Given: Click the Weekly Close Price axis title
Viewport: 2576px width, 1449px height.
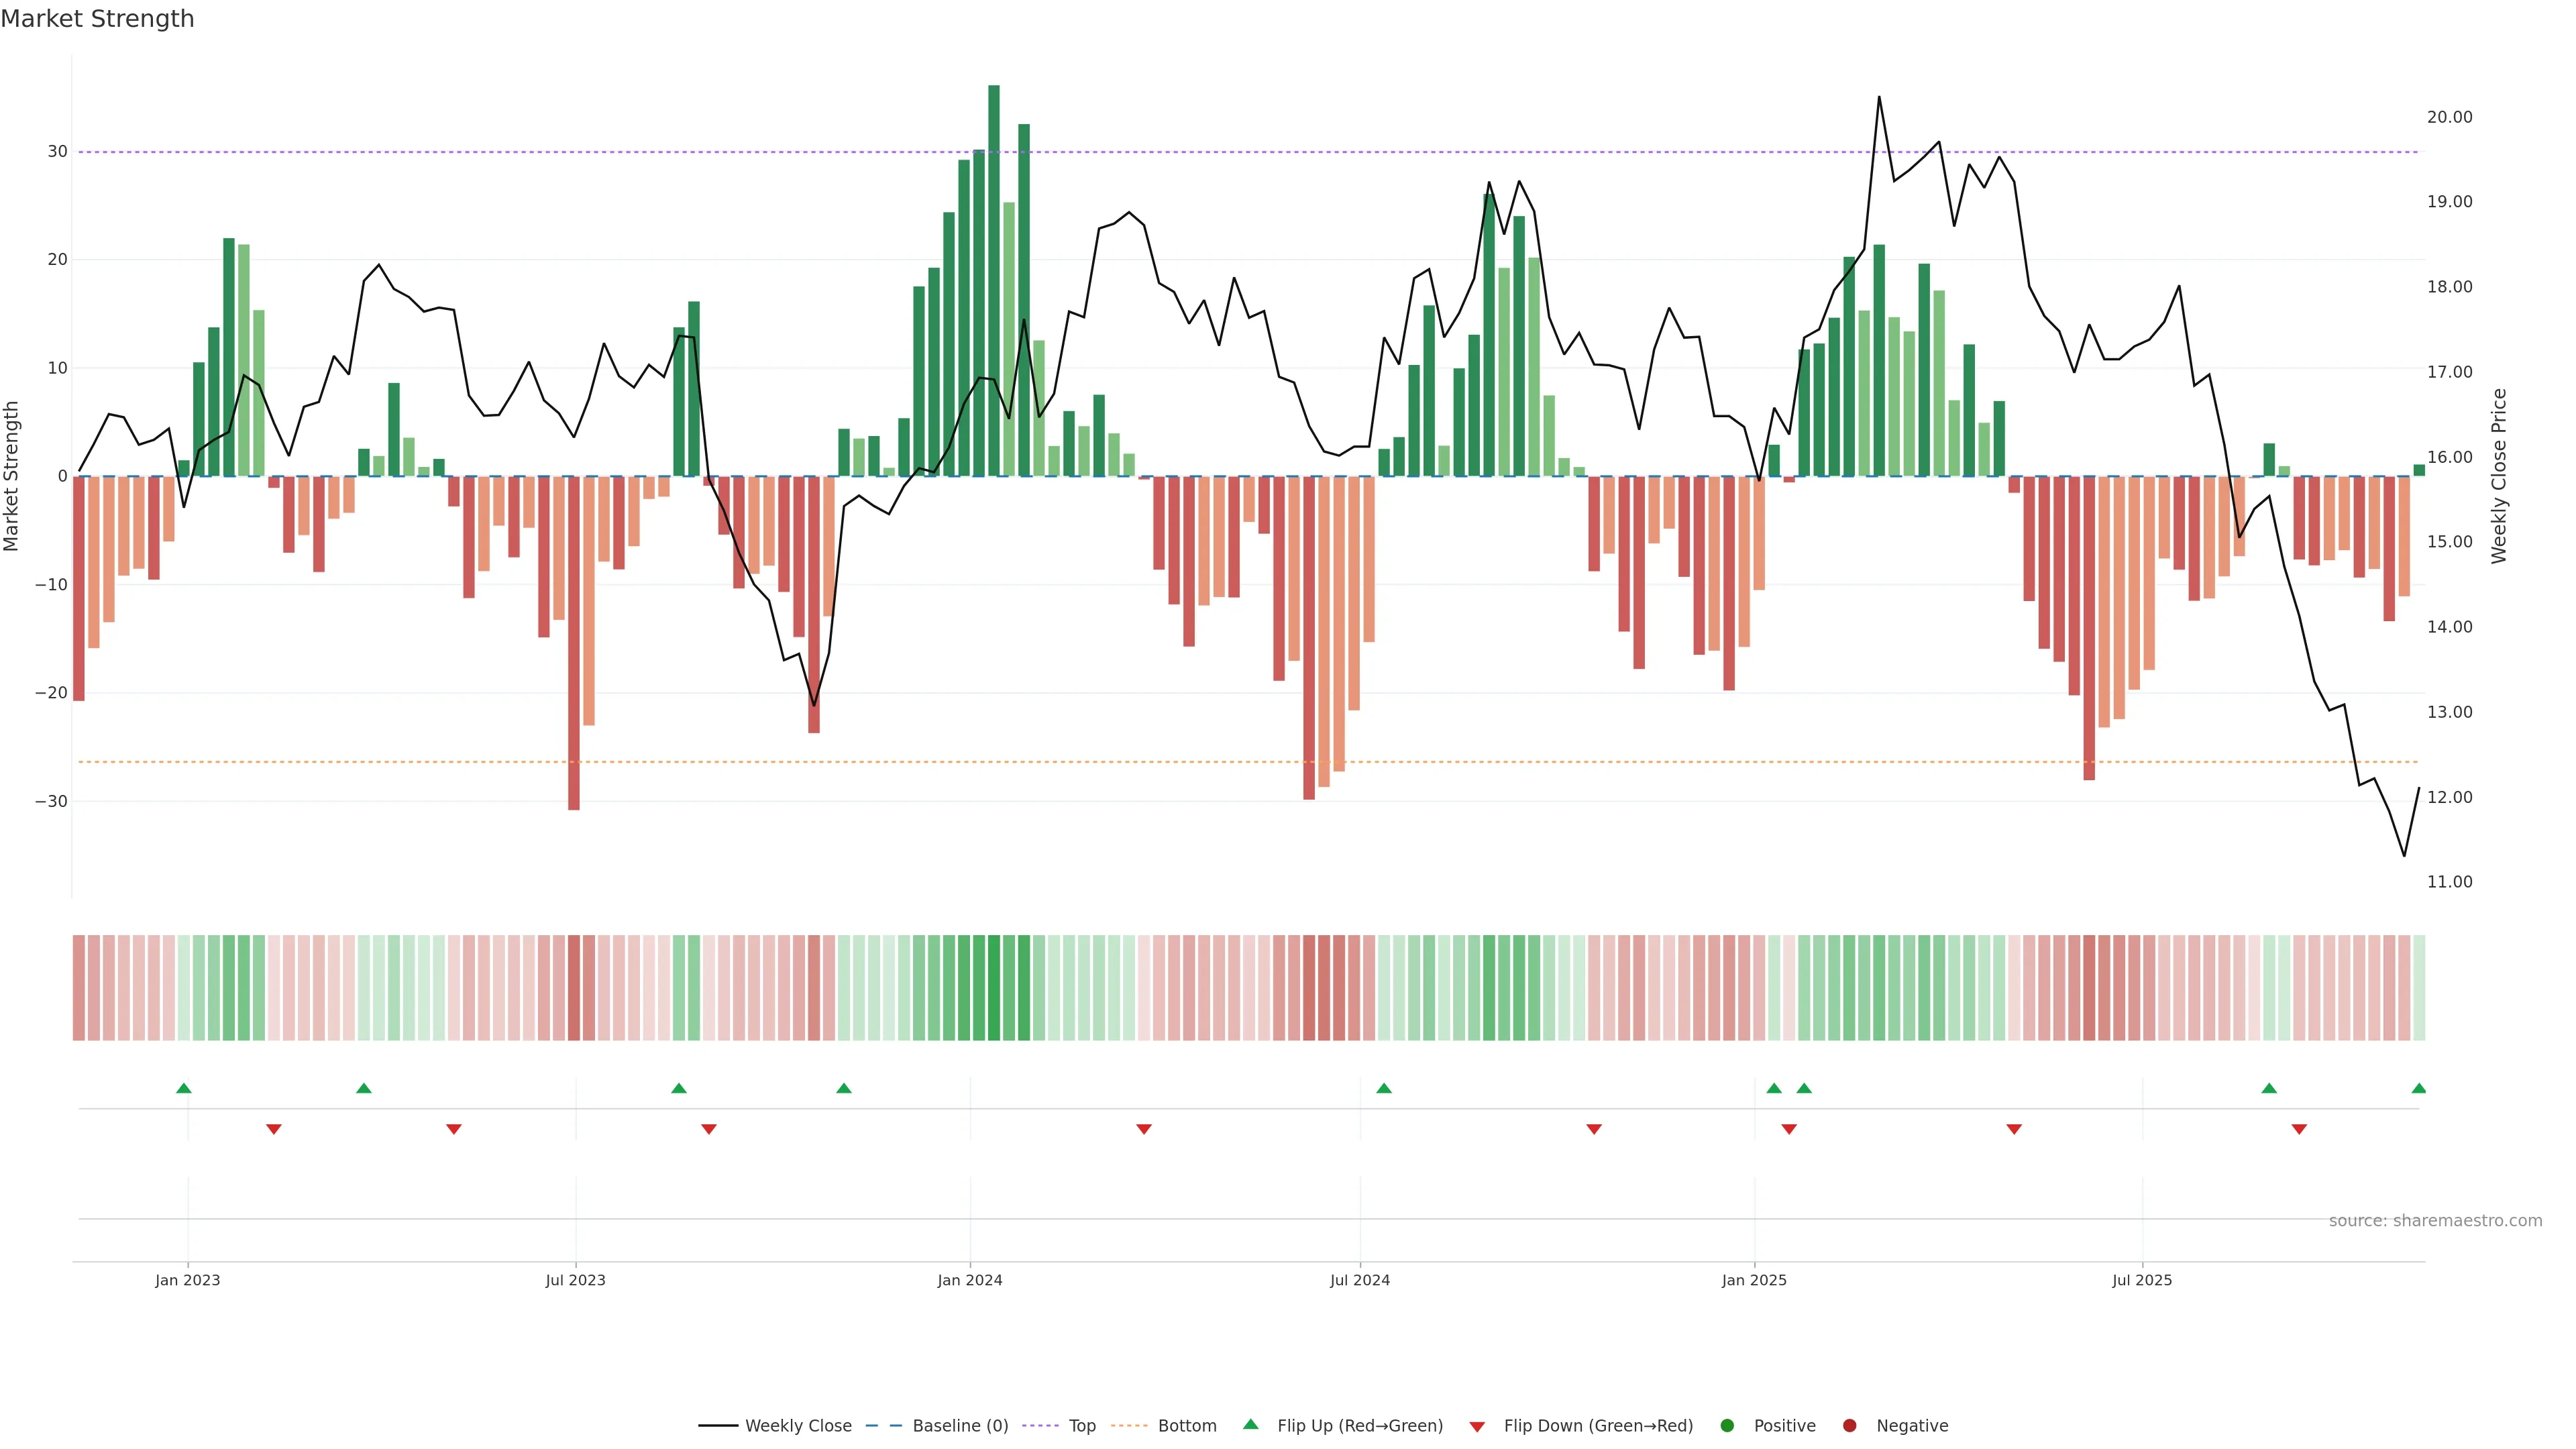Looking at the screenshot, I should [2498, 476].
